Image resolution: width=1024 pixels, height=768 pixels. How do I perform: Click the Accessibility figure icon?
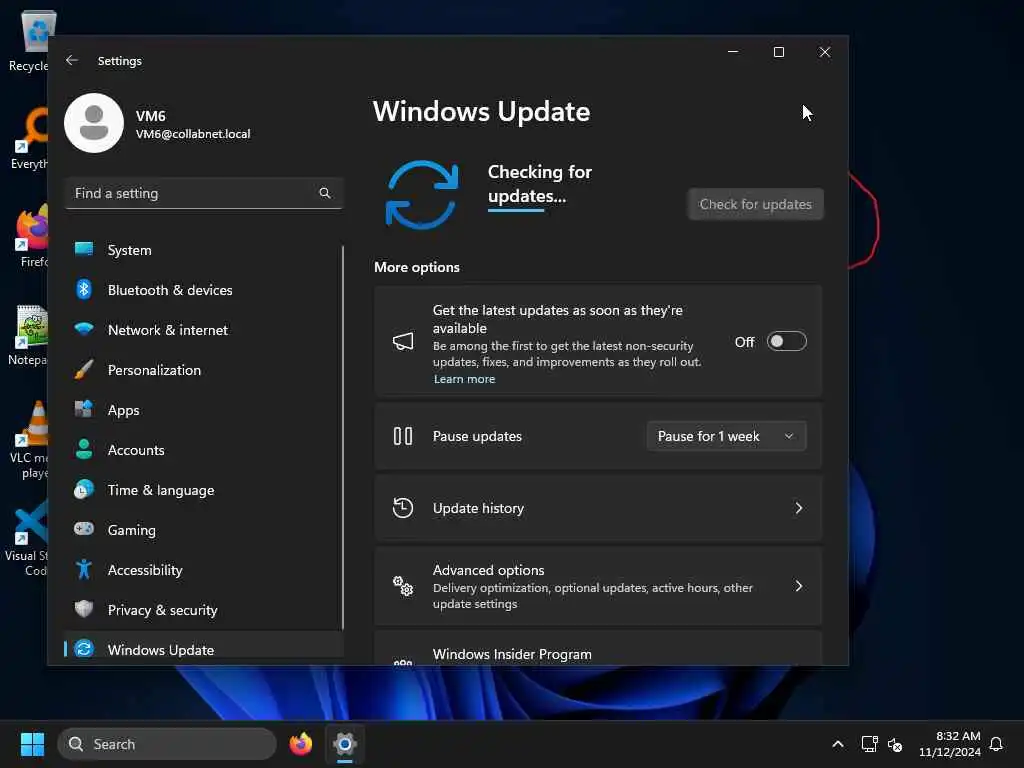(84, 569)
